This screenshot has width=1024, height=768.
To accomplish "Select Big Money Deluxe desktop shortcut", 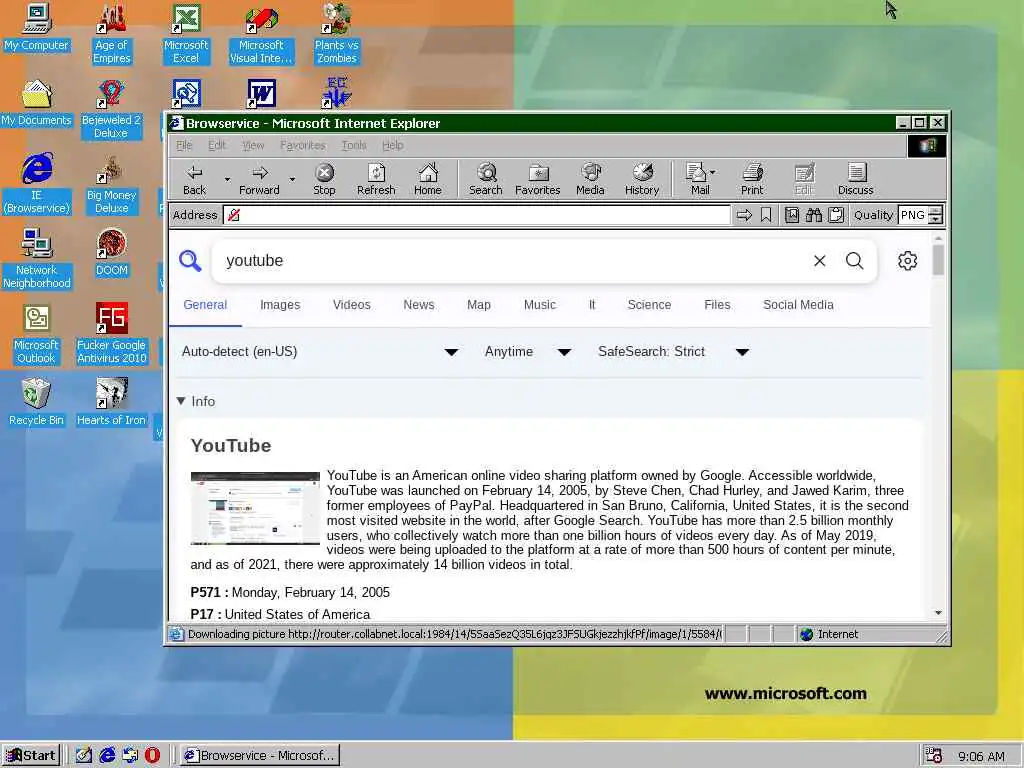I will click(112, 184).
